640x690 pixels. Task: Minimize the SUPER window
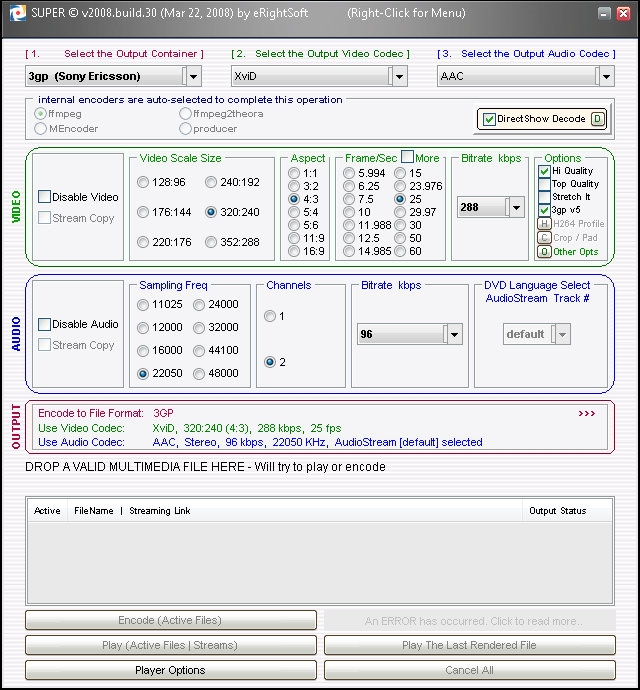(604, 13)
